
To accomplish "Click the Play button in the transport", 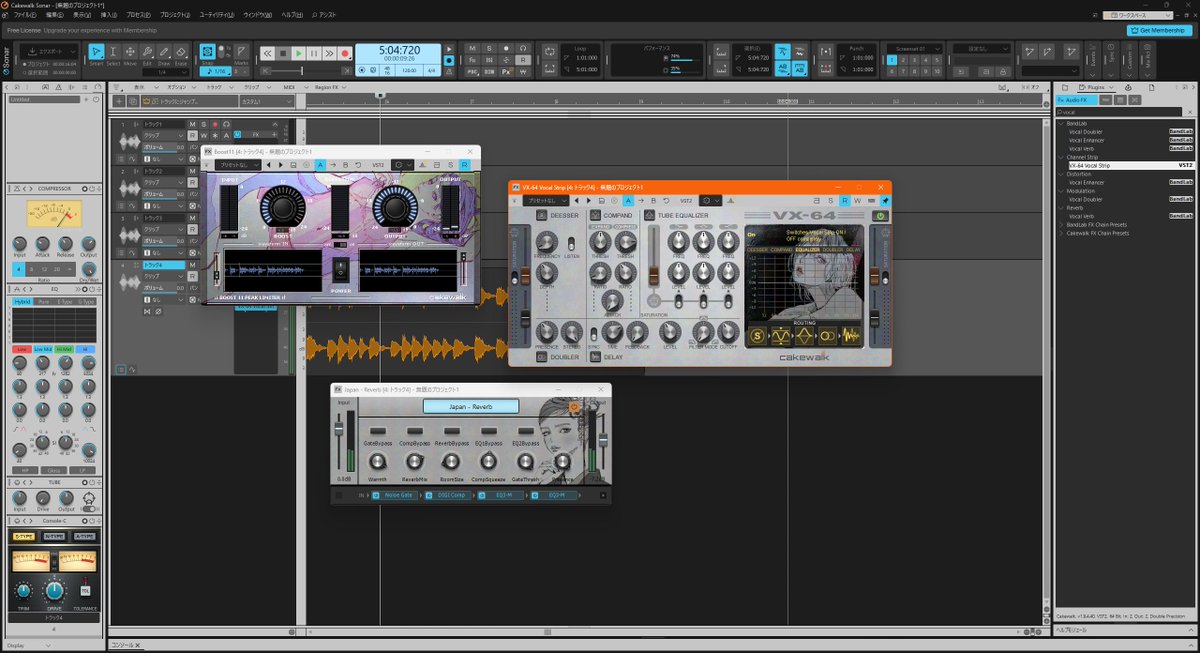I will (x=299, y=52).
